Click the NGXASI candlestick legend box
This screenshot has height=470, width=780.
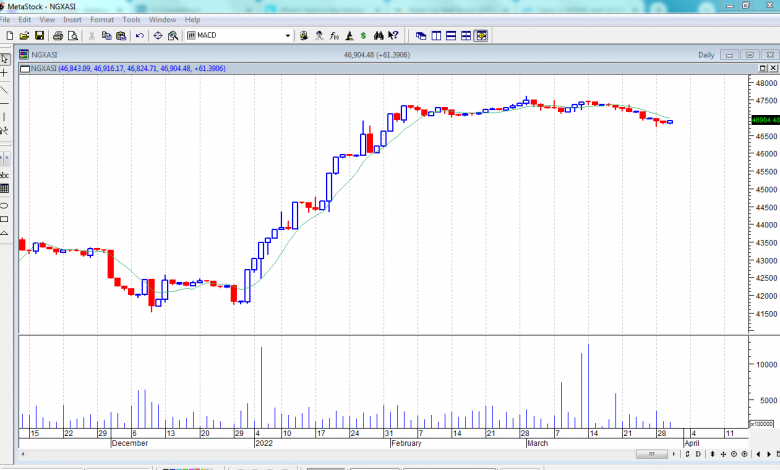[x=25, y=69]
